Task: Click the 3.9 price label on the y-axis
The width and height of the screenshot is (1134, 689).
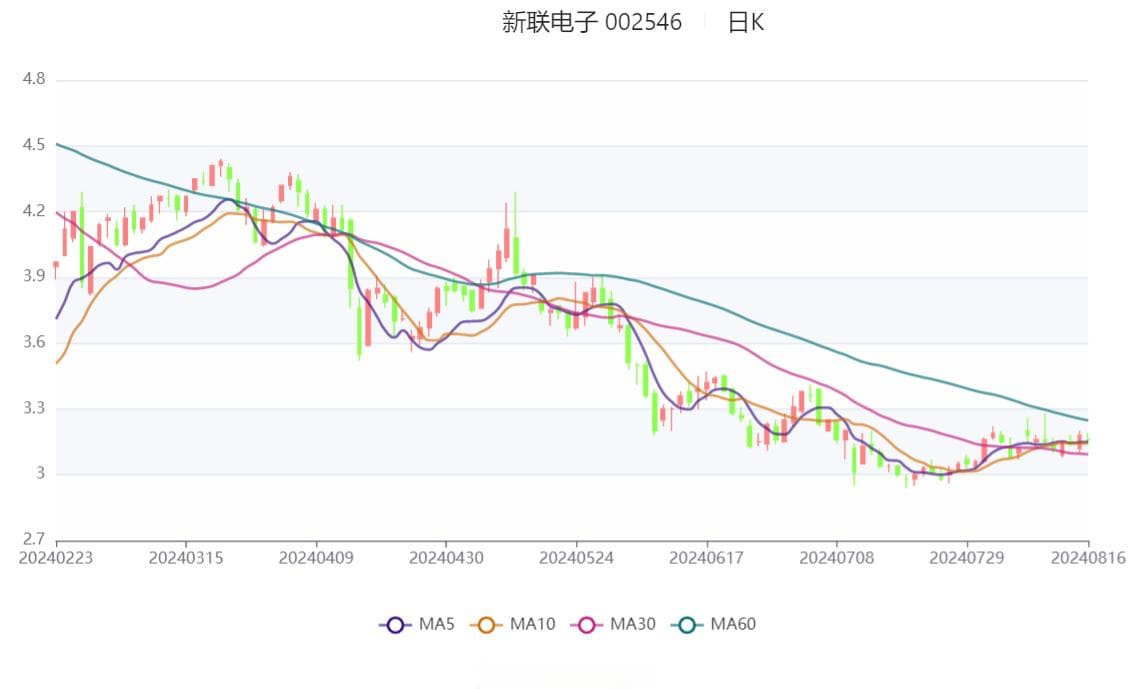Action: (x=34, y=275)
